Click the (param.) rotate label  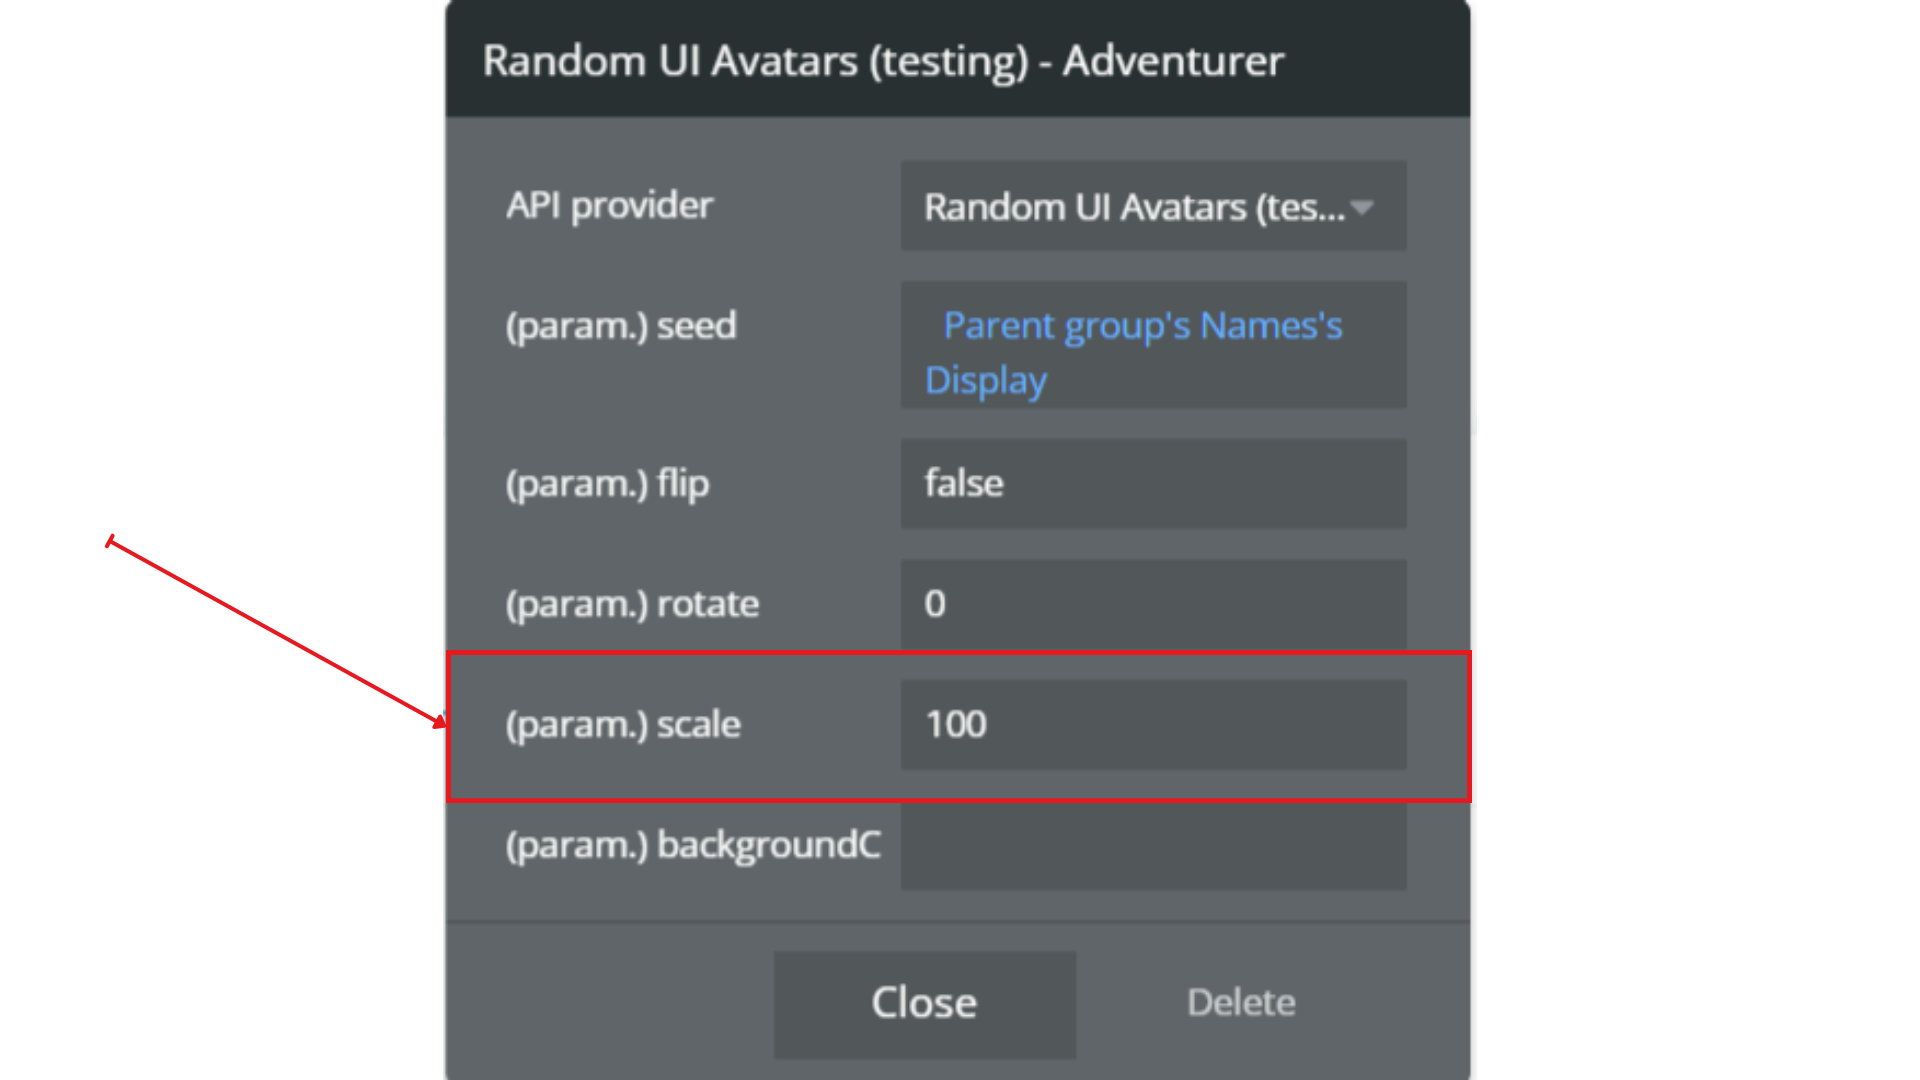click(632, 604)
